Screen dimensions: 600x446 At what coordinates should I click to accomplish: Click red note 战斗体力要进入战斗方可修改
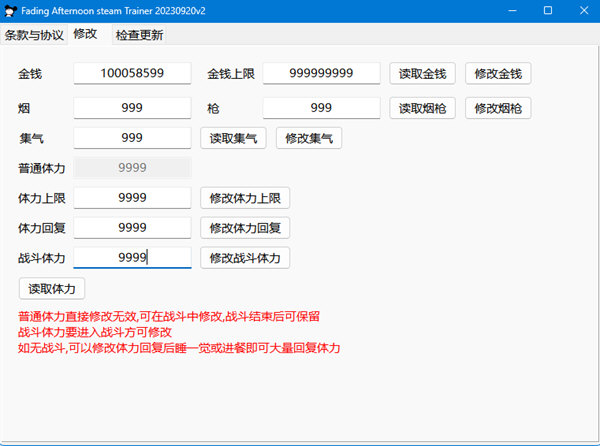(95, 332)
